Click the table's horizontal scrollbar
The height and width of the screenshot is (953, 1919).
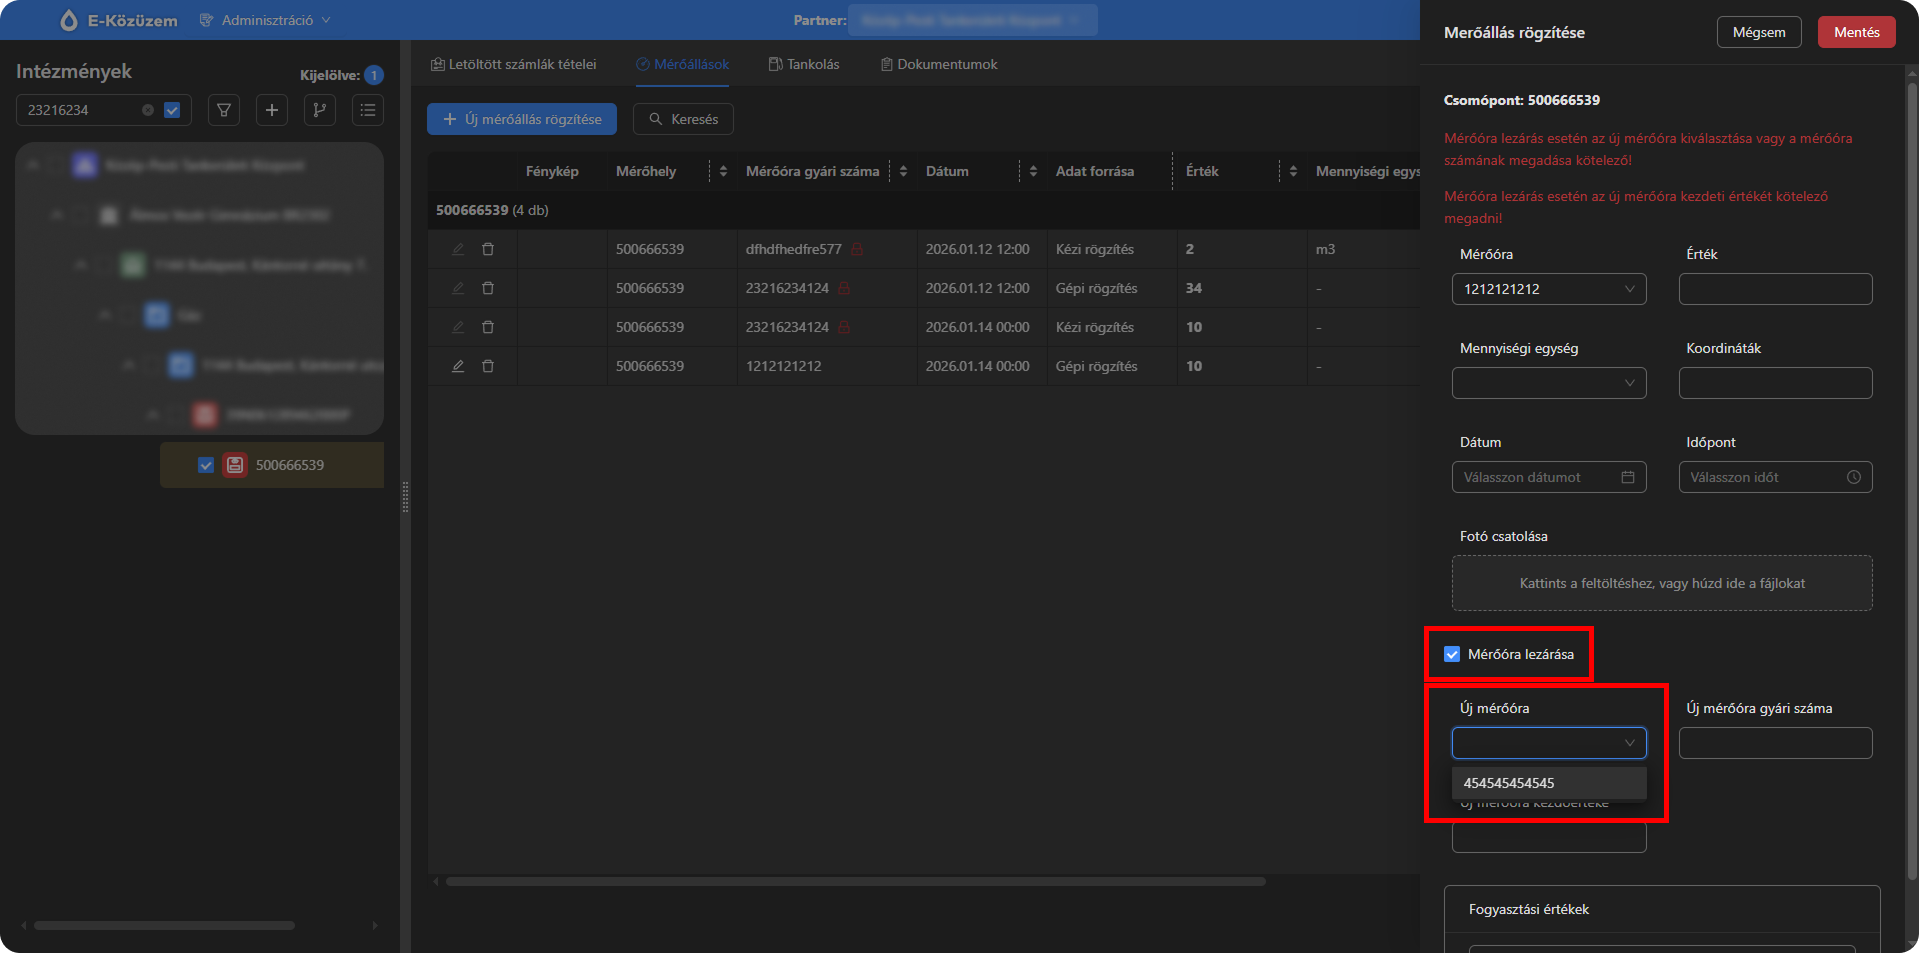tap(855, 882)
